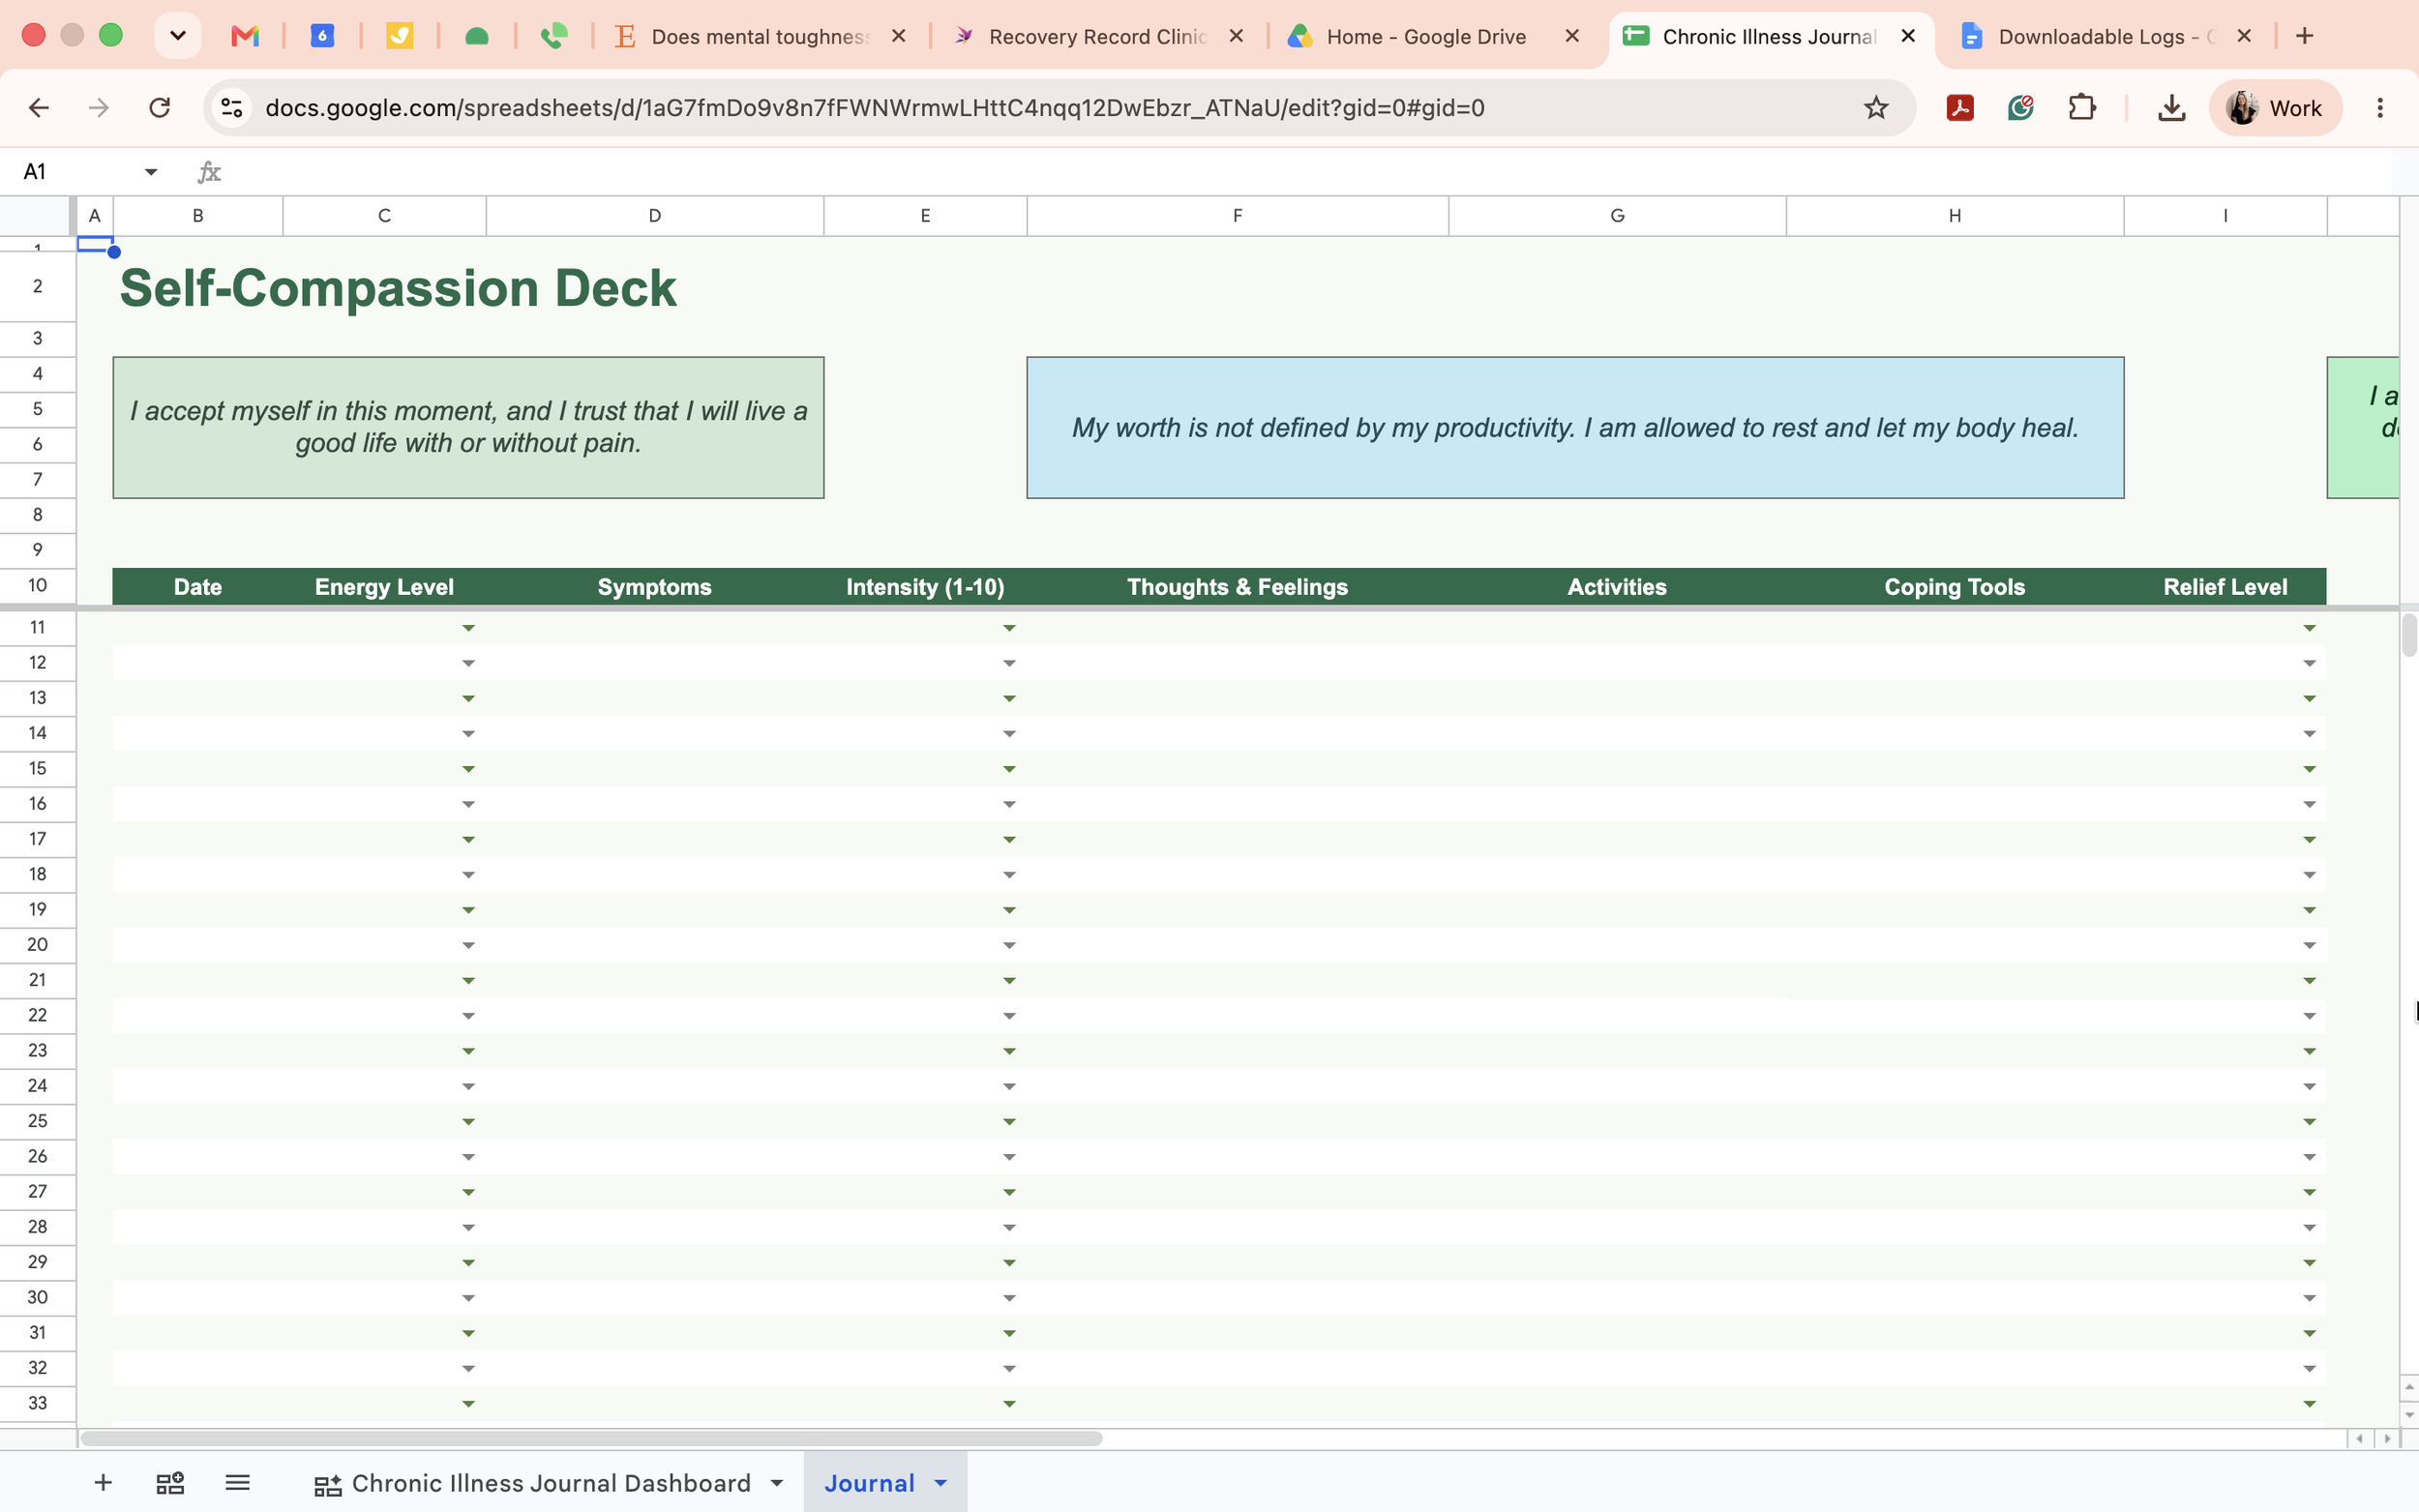Add a new sheet with plus icon
Screen dimensions: 2419x1512
(x=103, y=1482)
